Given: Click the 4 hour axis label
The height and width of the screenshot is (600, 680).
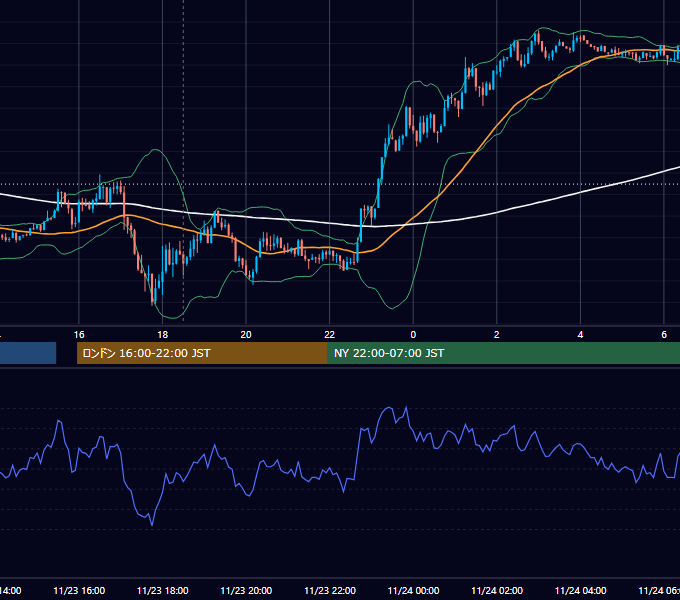Looking at the screenshot, I should click(x=580, y=335).
